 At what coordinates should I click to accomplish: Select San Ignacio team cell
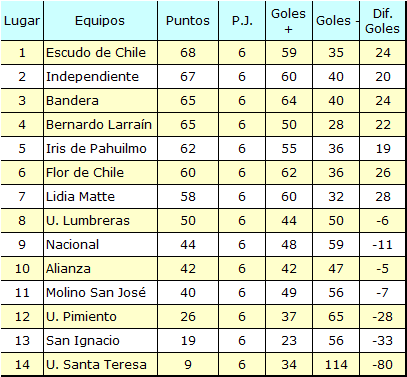pos(100,341)
